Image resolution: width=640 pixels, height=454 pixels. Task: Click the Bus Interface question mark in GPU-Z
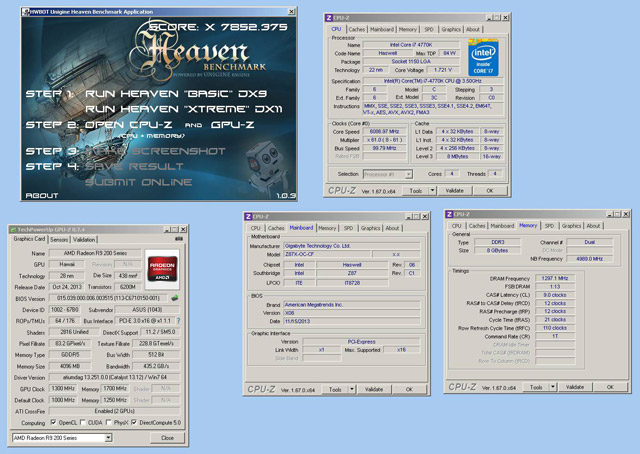178,321
